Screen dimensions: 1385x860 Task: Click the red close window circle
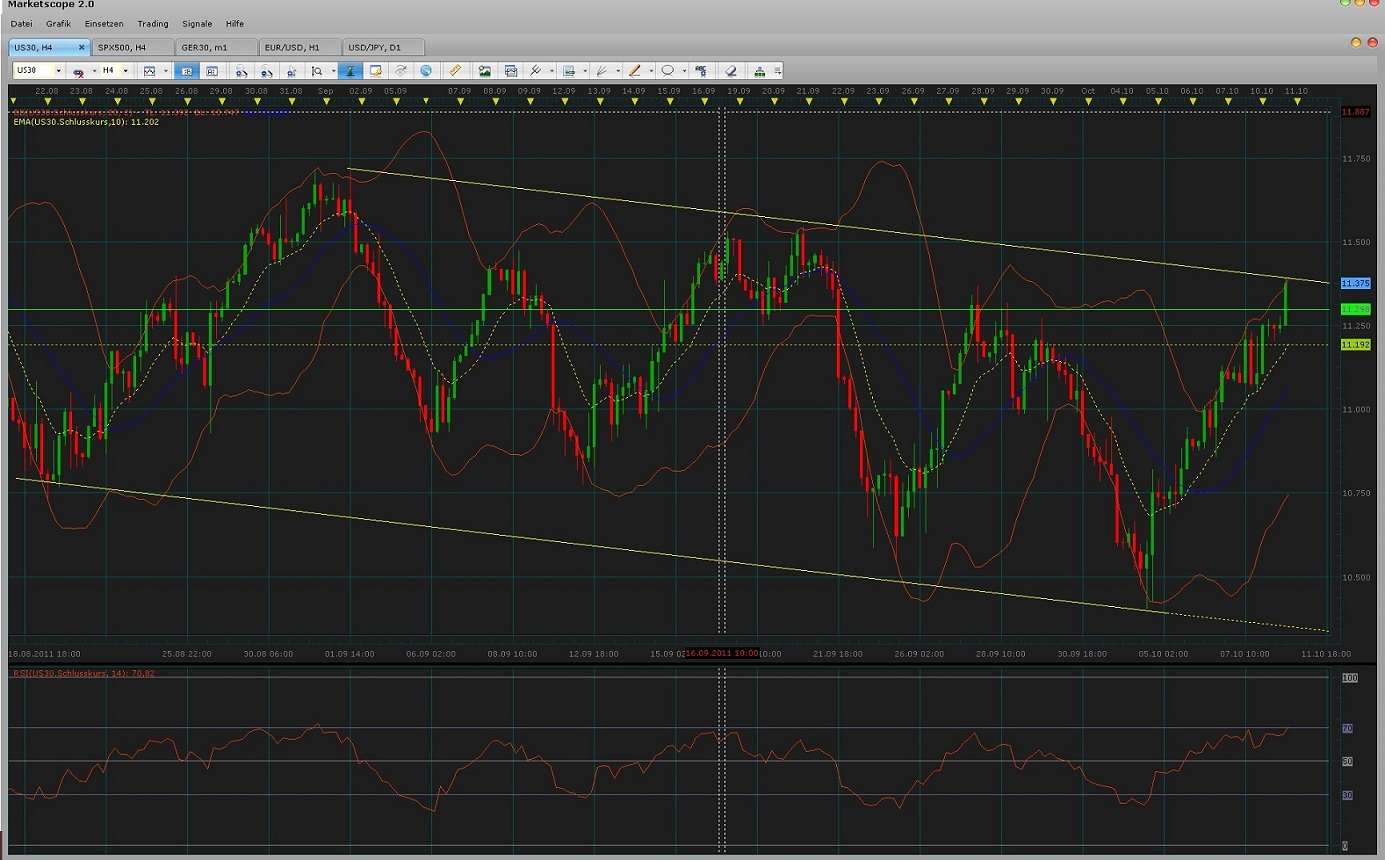tap(1372, 43)
